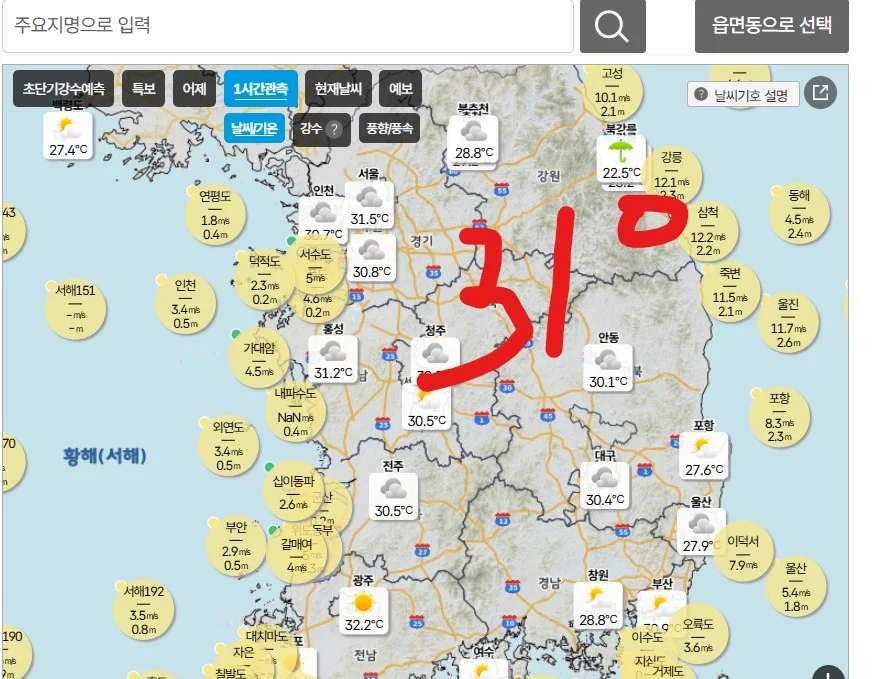The height and width of the screenshot is (679, 874).
Task: Select the 서울 cloudy weather icon
Action: pos(369,196)
